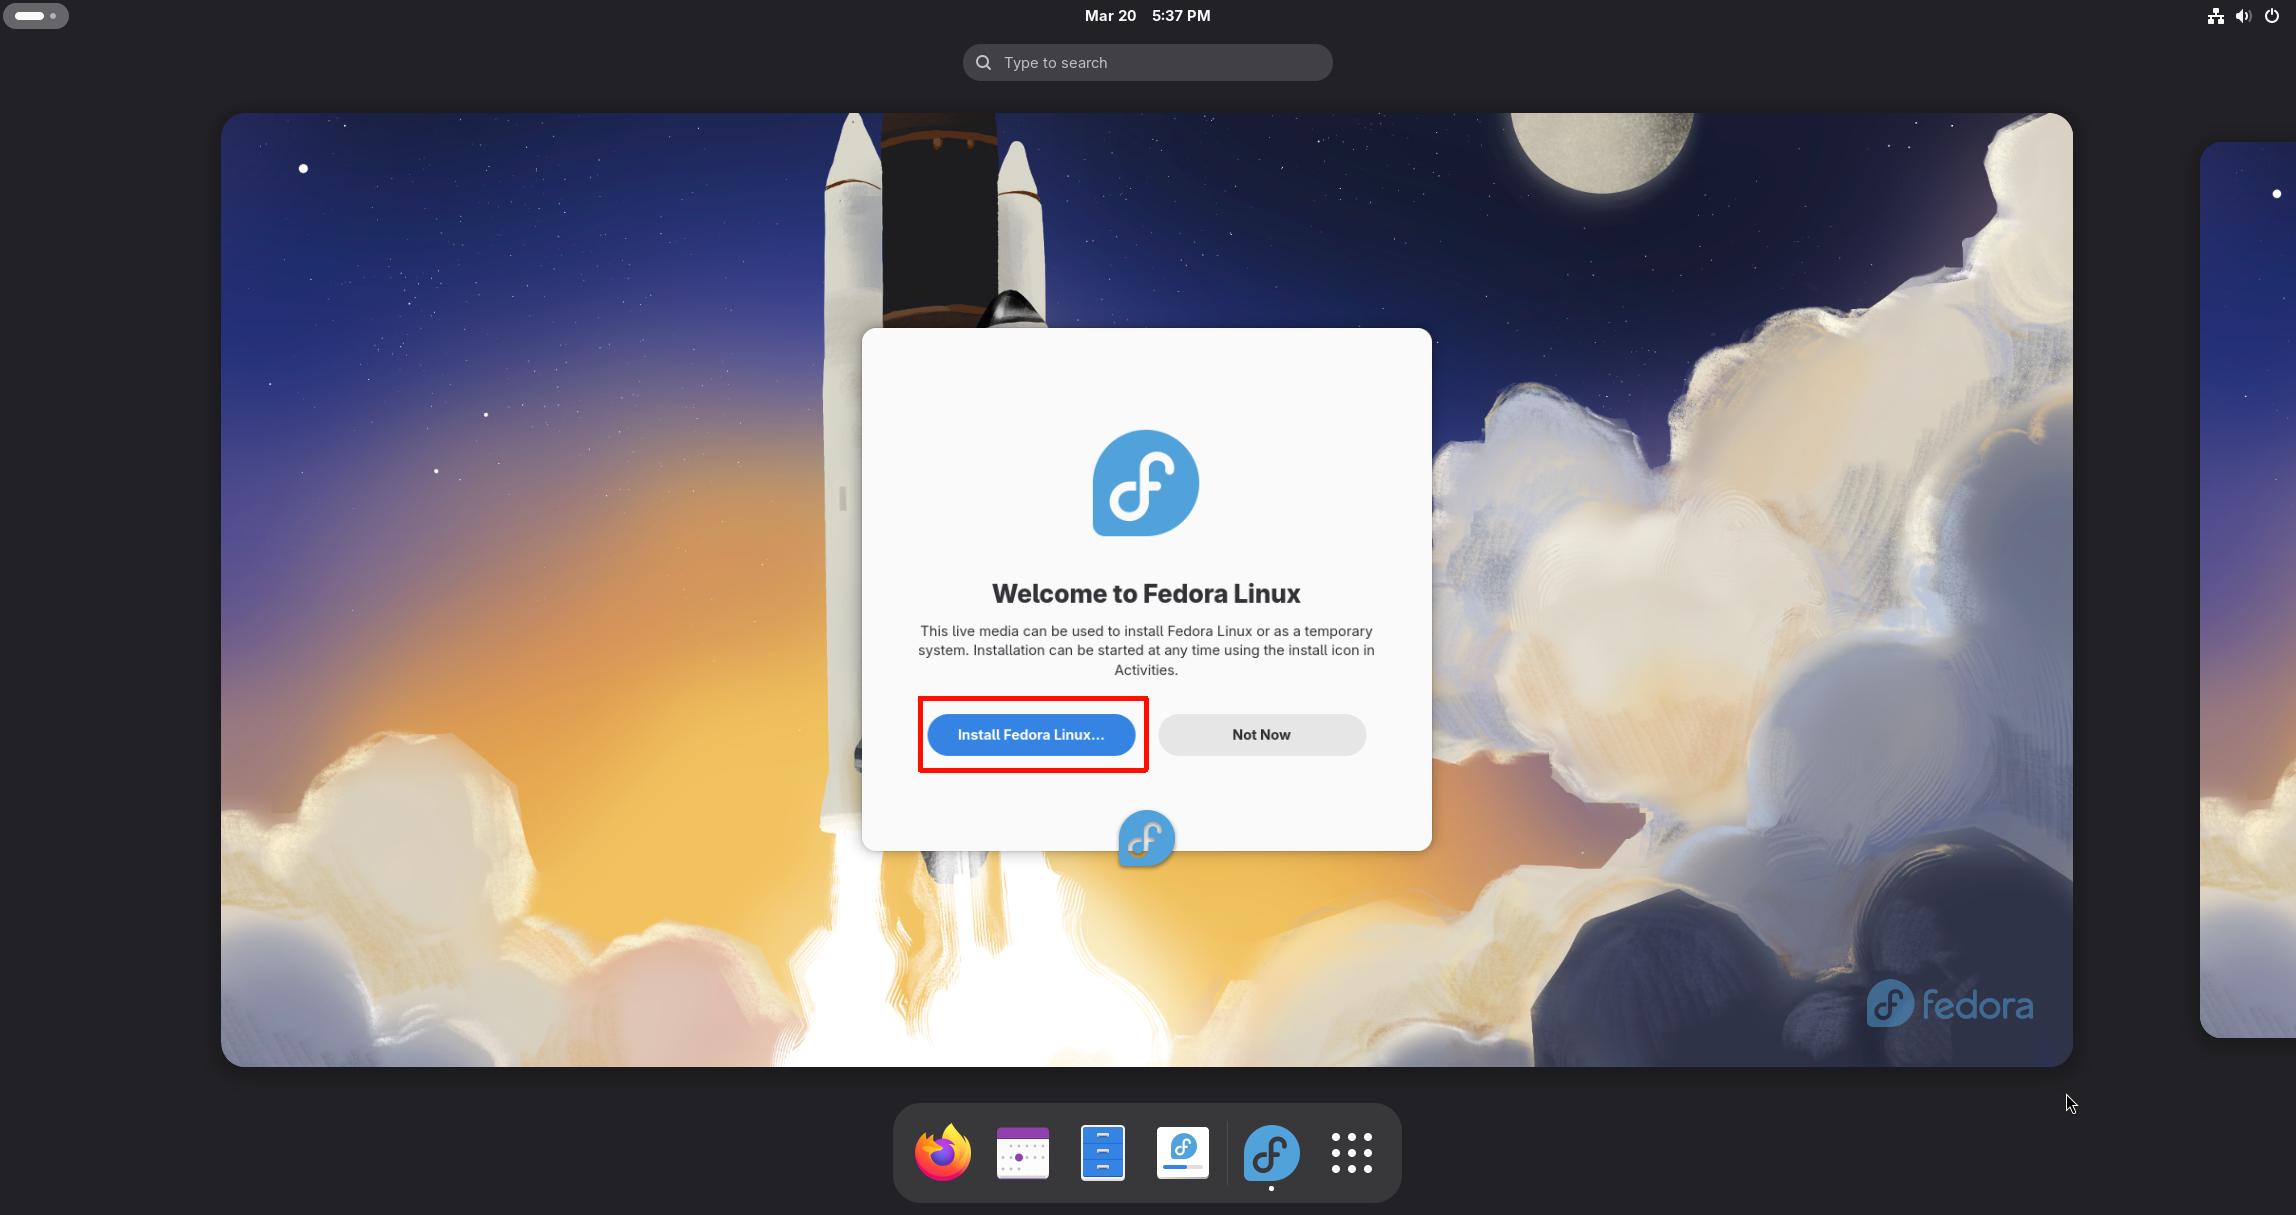Click the fedora watermark on the wallpaper
This screenshot has height=1215, width=2296.
[x=1949, y=1004]
